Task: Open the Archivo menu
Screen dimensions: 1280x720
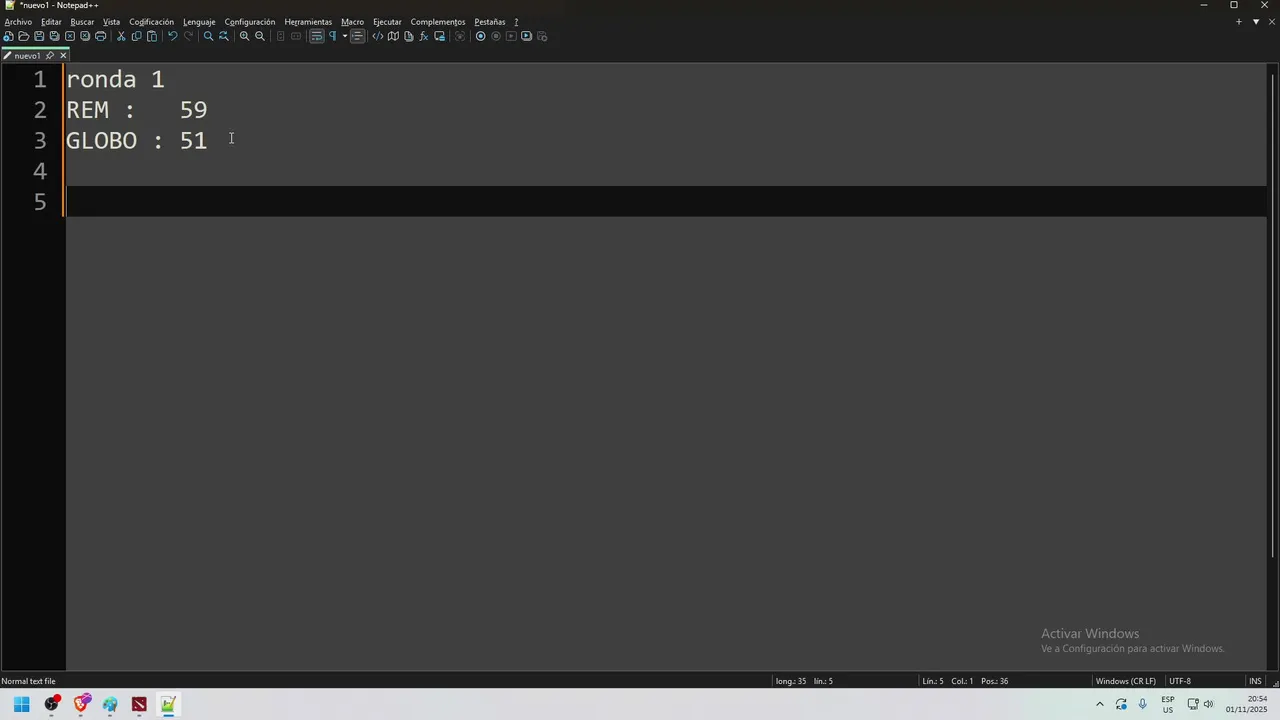Action: (18, 22)
